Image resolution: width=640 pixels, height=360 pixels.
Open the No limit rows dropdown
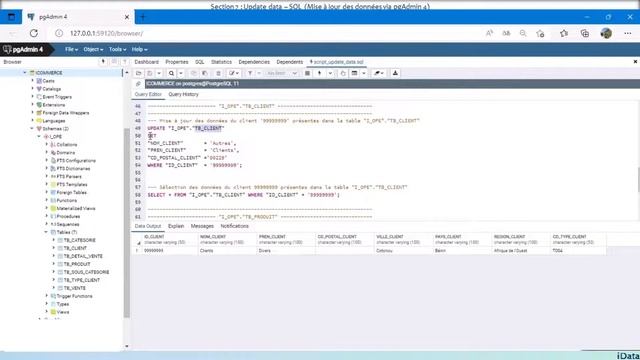point(282,73)
